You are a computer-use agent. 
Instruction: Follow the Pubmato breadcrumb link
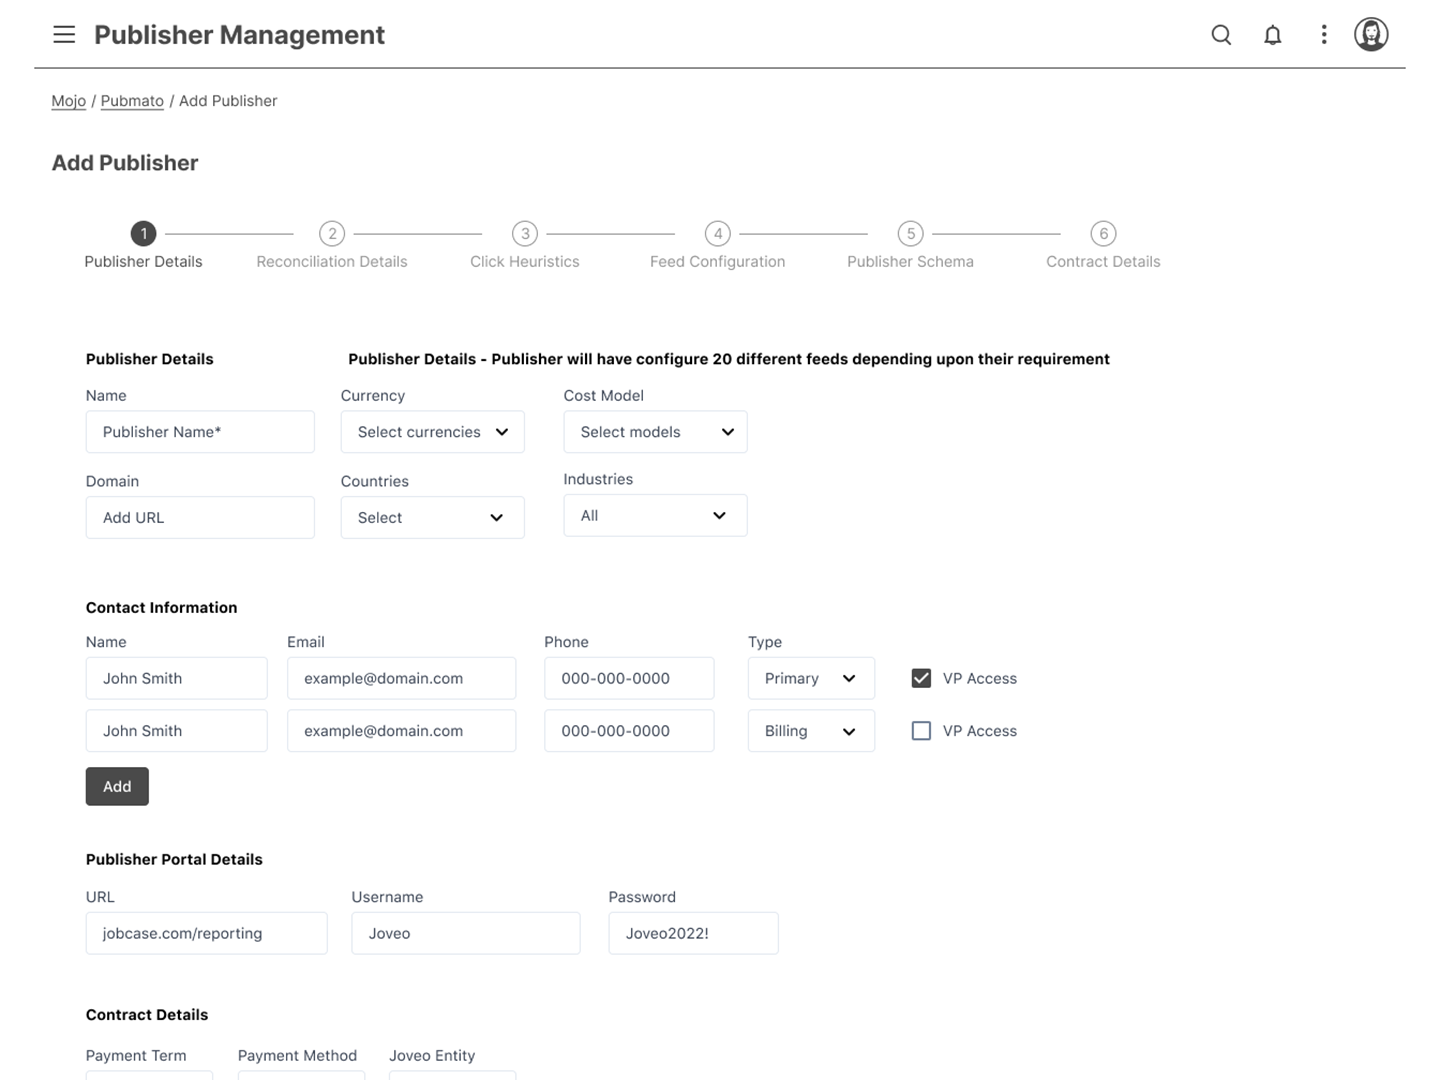click(132, 101)
